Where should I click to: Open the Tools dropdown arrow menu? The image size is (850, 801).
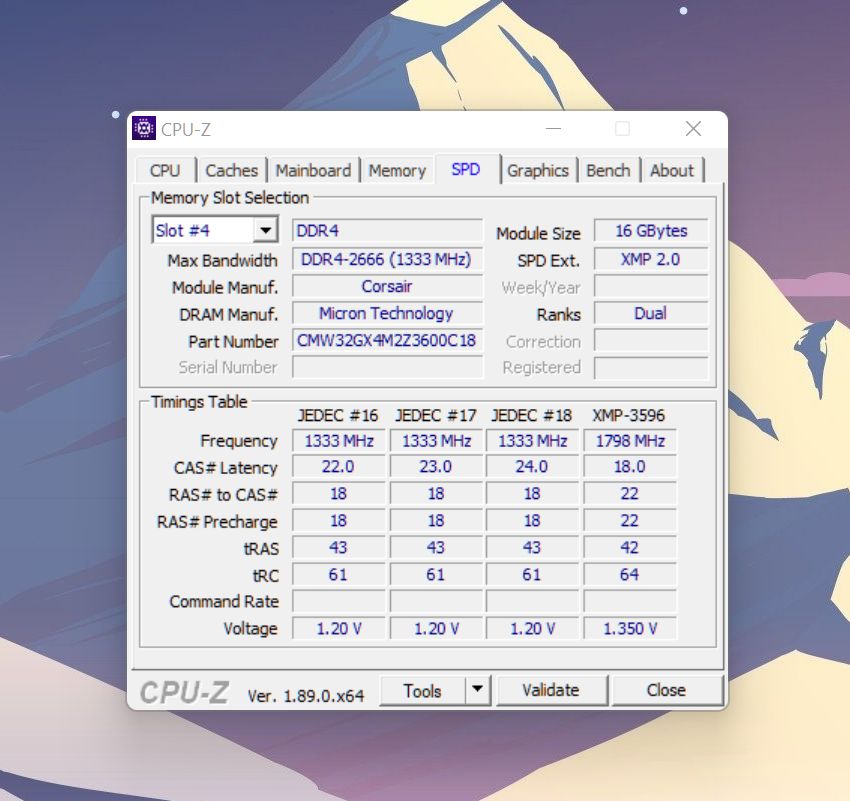478,690
